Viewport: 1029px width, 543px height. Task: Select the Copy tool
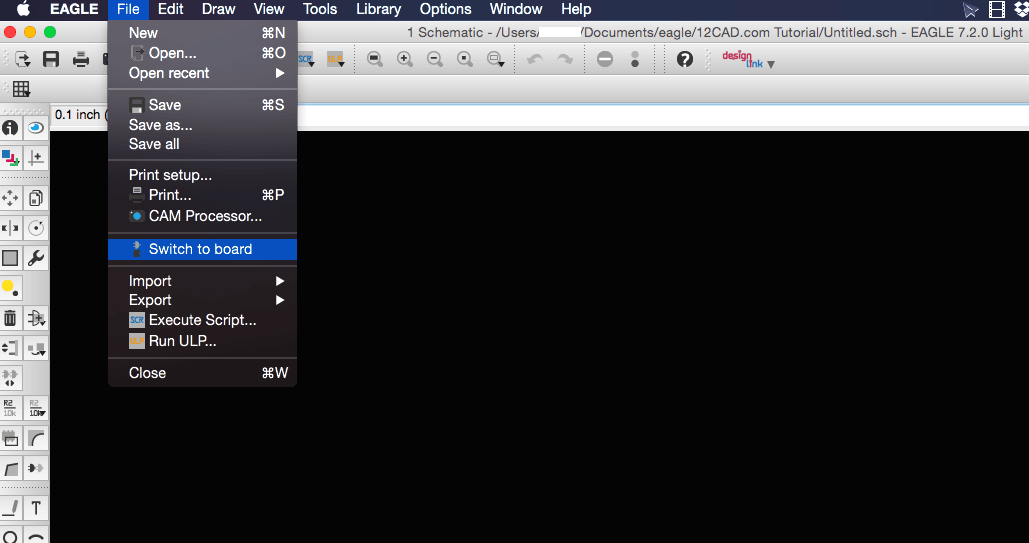click(x=36, y=198)
